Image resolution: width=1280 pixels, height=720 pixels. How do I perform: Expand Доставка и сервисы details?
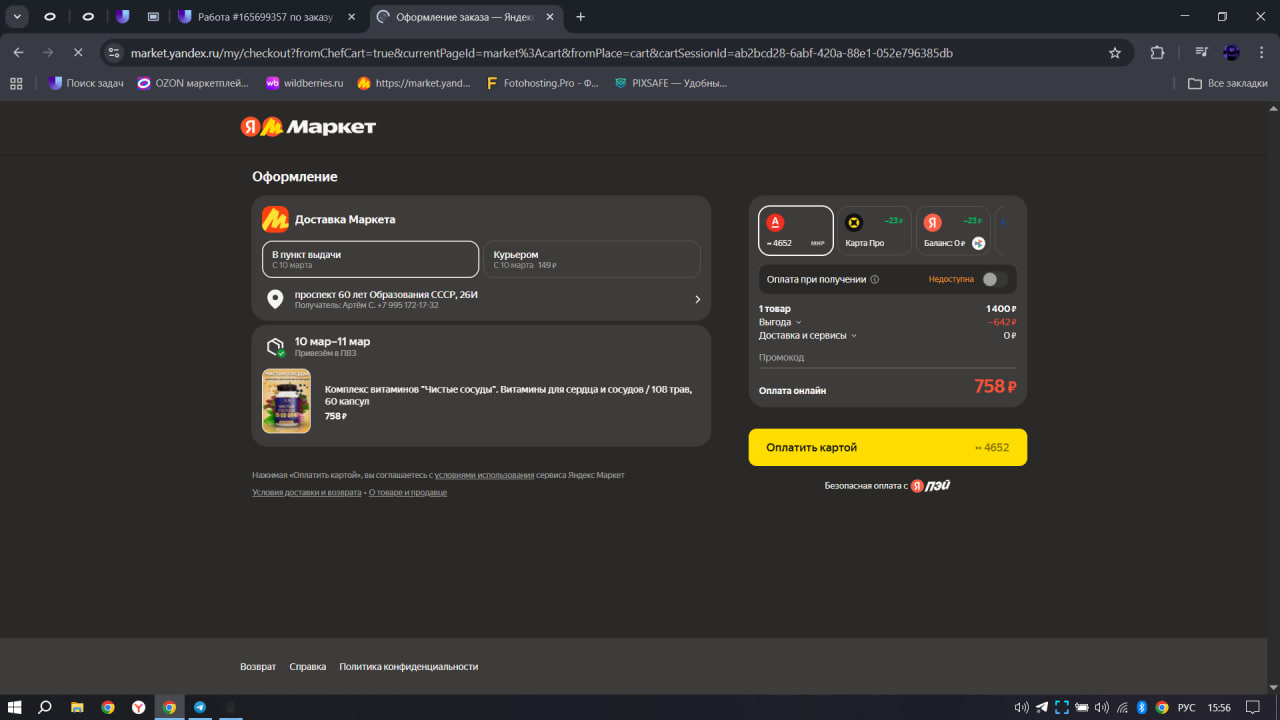(808, 336)
